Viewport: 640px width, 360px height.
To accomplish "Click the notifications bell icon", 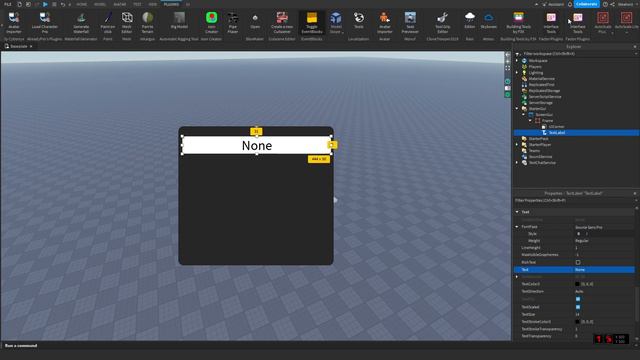I will click(570, 4).
